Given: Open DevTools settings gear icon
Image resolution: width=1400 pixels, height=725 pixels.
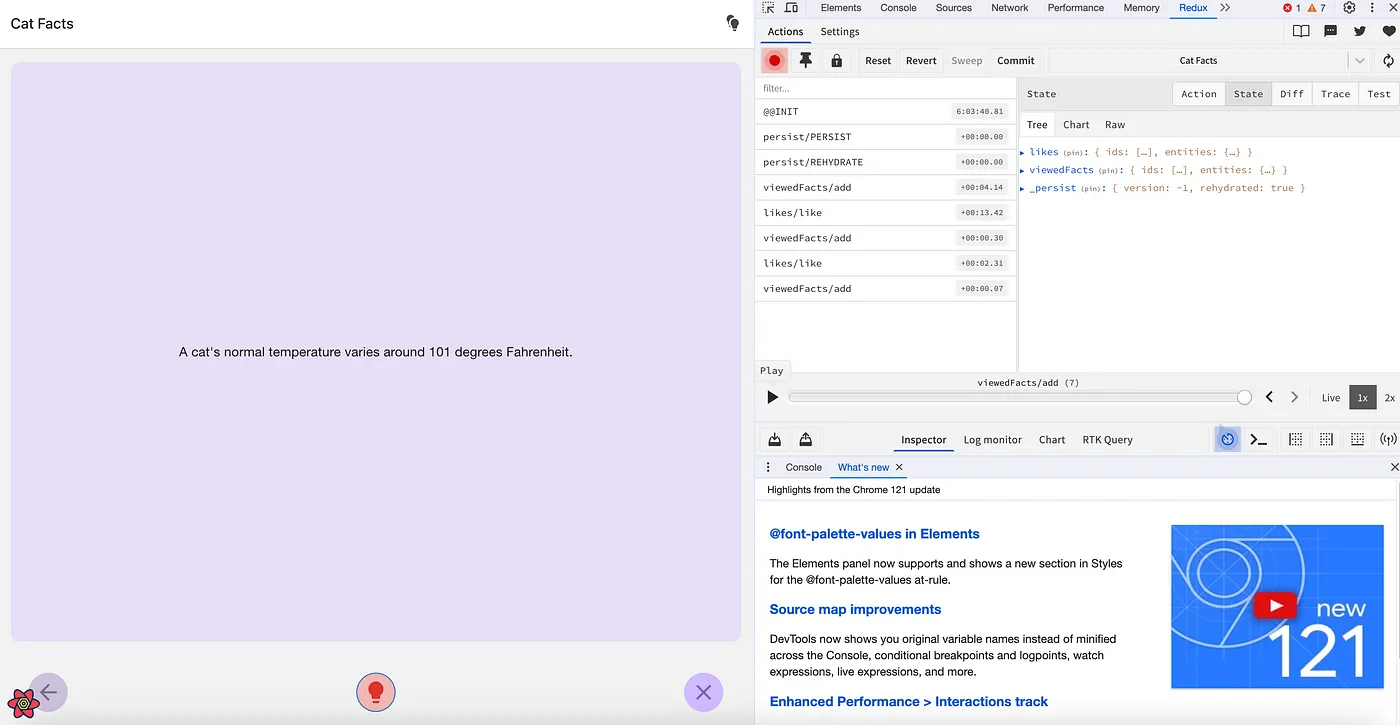Looking at the screenshot, I should point(1349,8).
